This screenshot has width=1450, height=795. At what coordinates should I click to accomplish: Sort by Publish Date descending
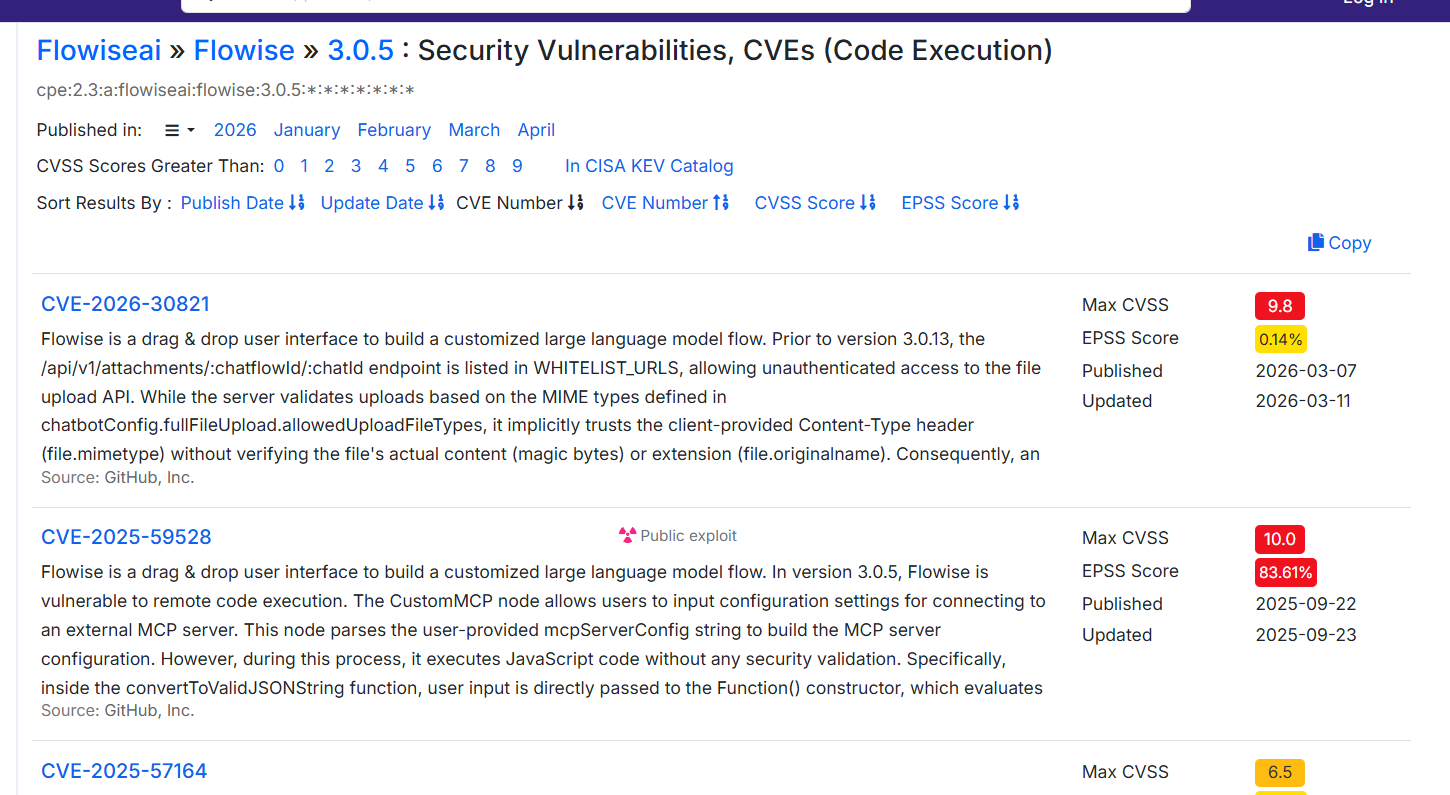click(x=242, y=203)
